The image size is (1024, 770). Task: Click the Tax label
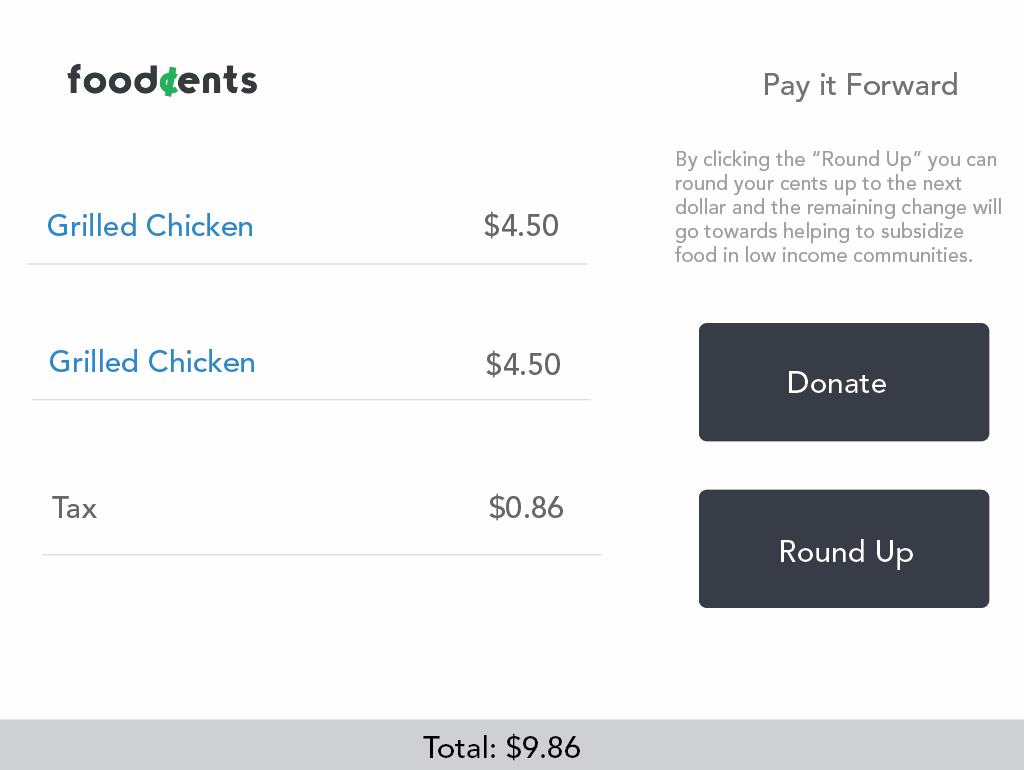click(x=74, y=508)
